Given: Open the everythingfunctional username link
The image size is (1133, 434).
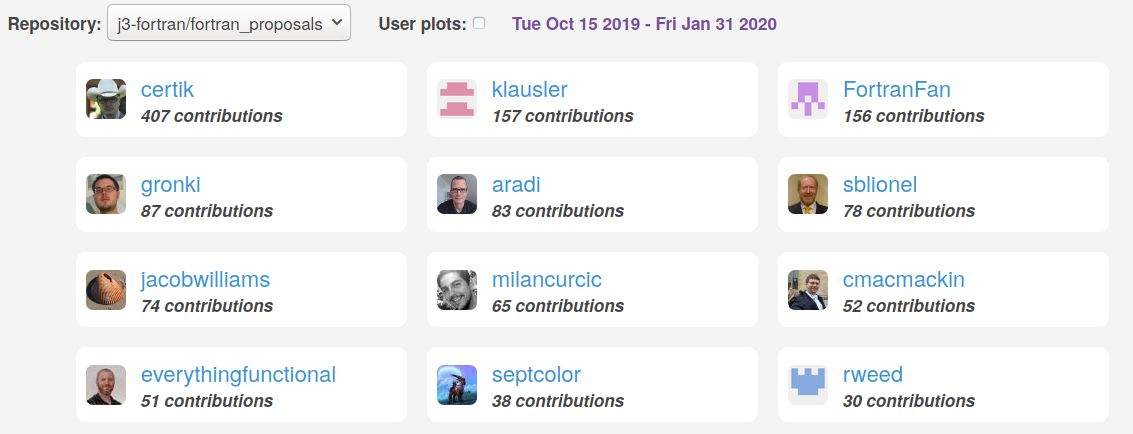Looking at the screenshot, I should click(238, 375).
